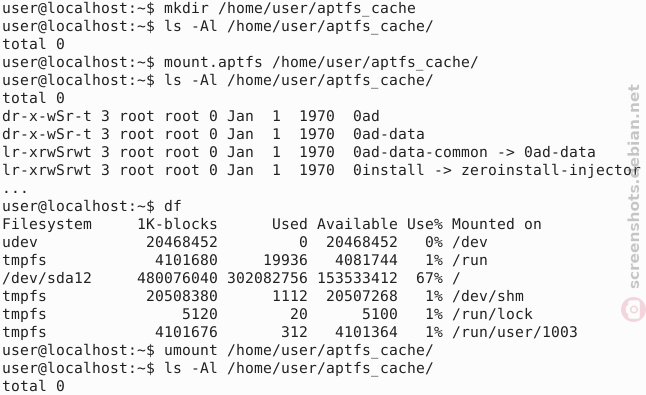Click the 1K-blocks column header
Screen dimensions: 646x395
point(177,224)
